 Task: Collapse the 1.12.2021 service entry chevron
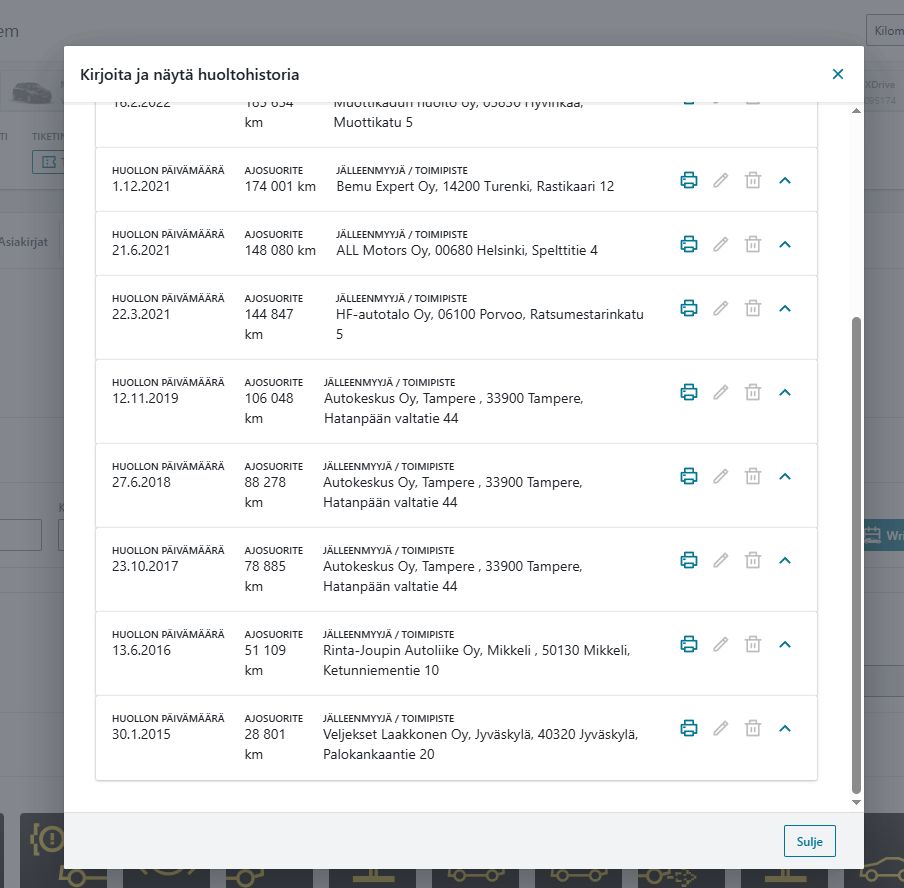click(x=785, y=180)
